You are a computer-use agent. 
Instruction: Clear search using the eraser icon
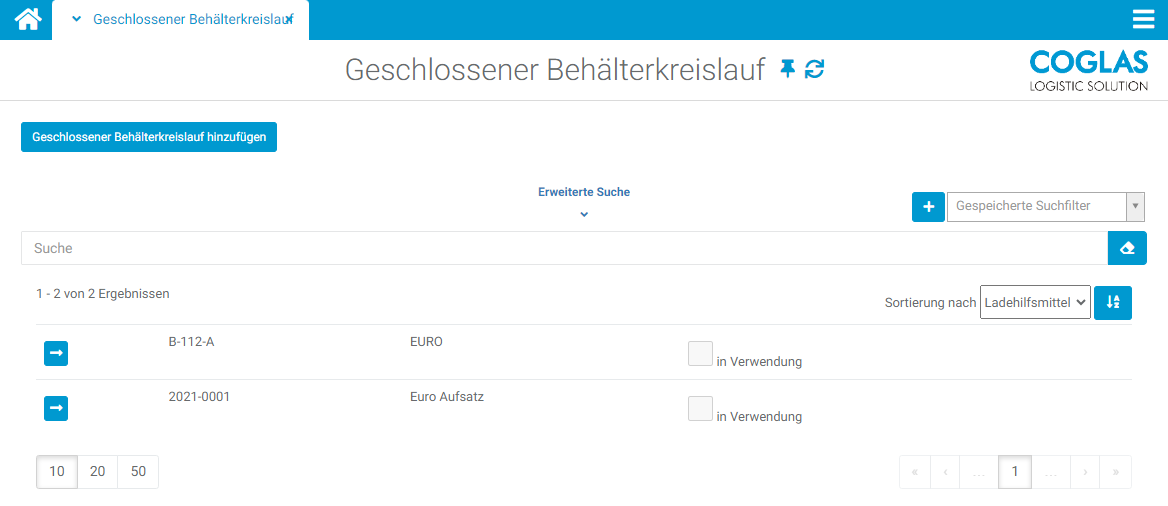pyautogui.click(x=1127, y=248)
